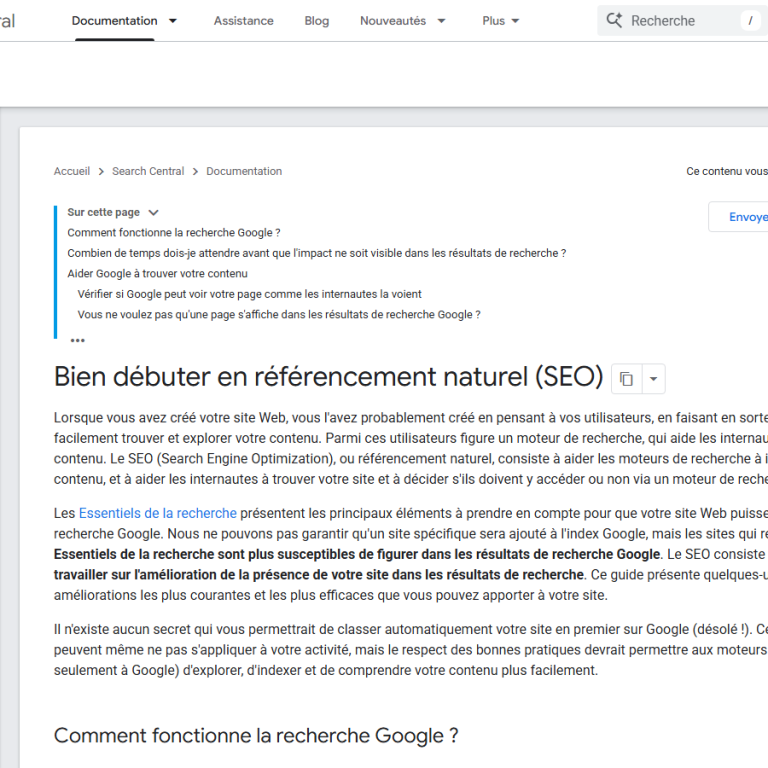
Task: Expand the Documentation dropdown arrow
Action: coord(173,21)
